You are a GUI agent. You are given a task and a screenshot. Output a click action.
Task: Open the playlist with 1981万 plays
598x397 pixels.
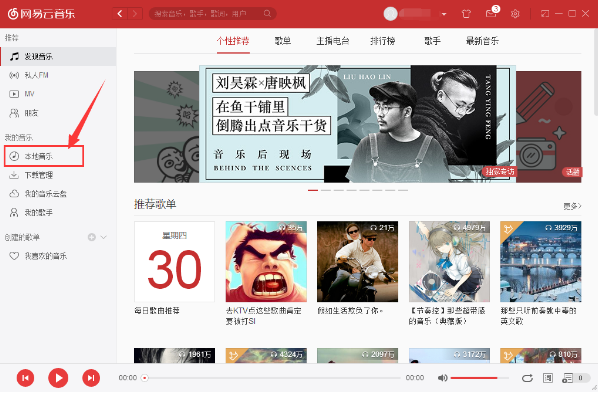[174, 355]
